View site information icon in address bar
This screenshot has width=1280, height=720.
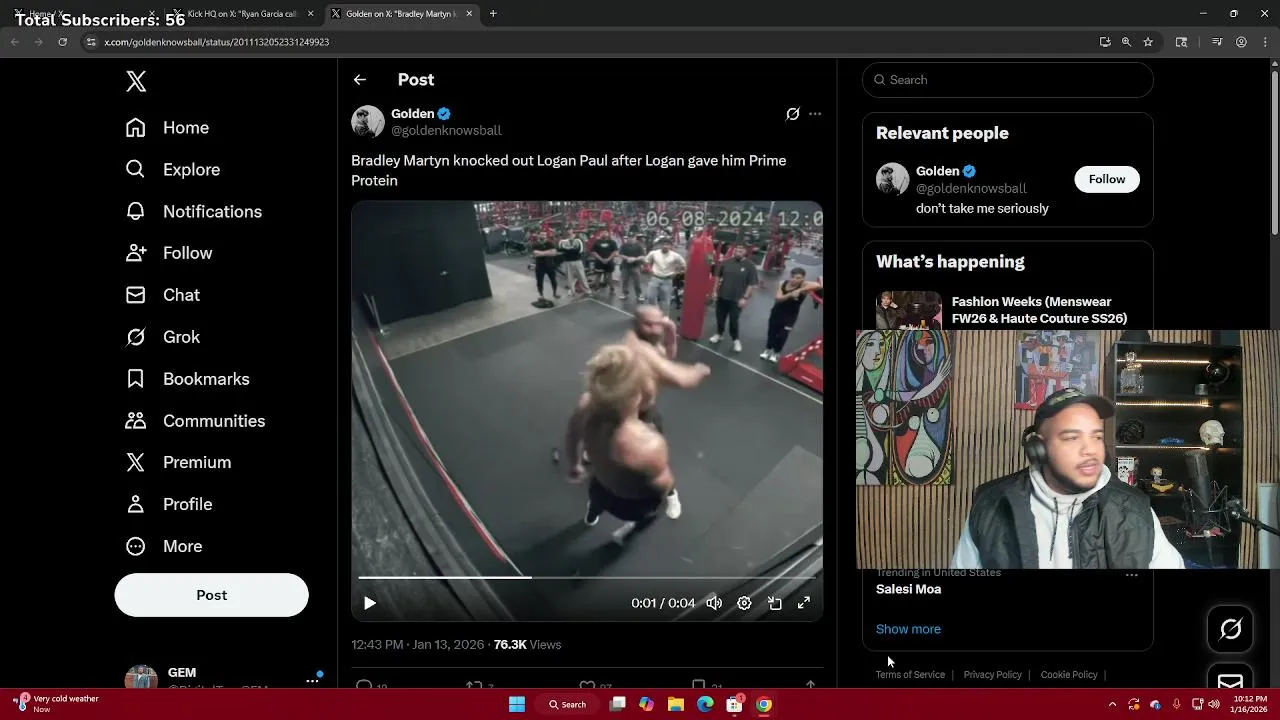click(x=91, y=42)
